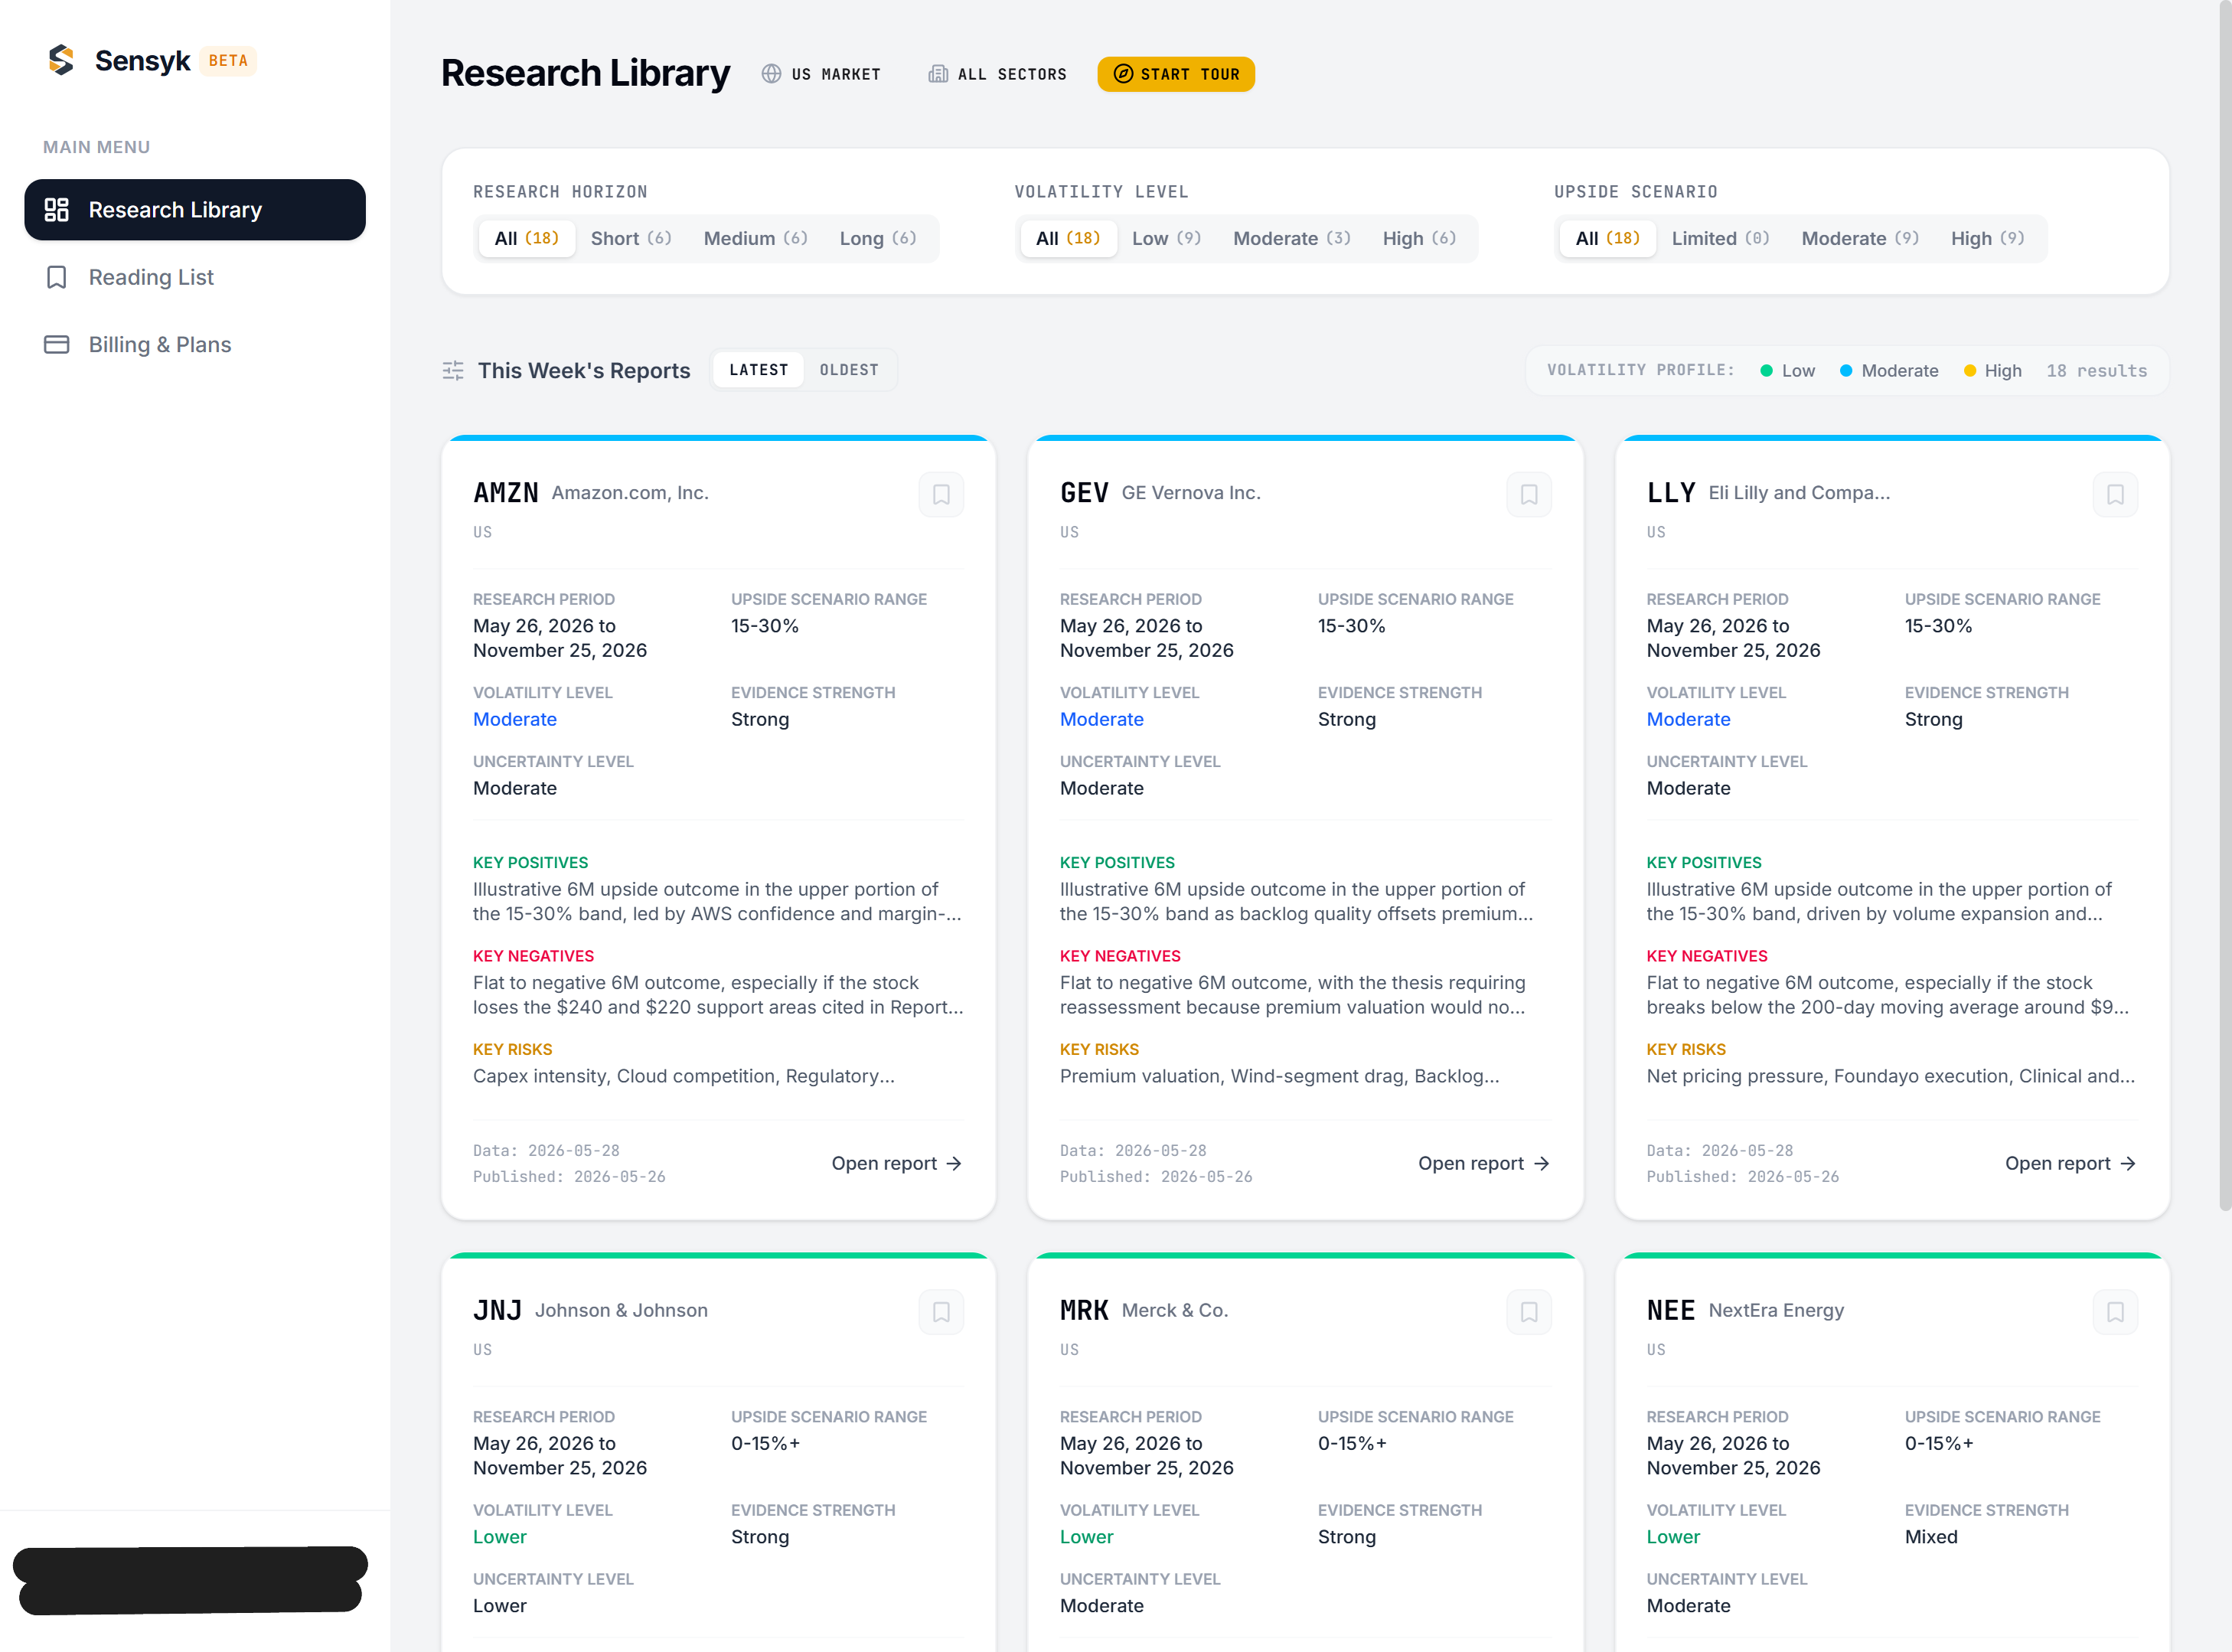This screenshot has height=1652, width=2232.
Task: Open Research Library from the main menu
Action: pyautogui.click(x=195, y=210)
